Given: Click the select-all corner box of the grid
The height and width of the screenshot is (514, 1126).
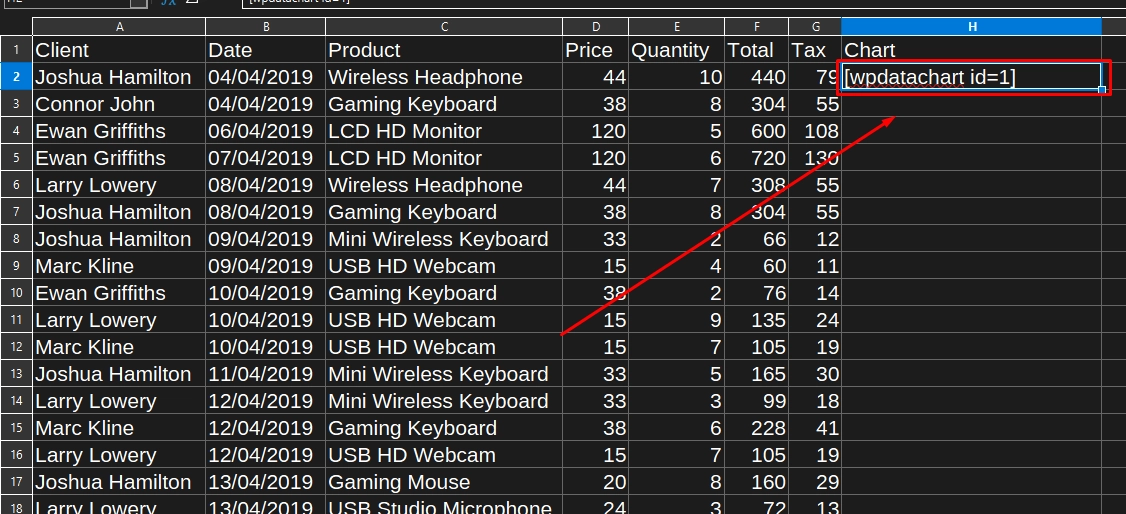Looking at the screenshot, I should point(16,27).
